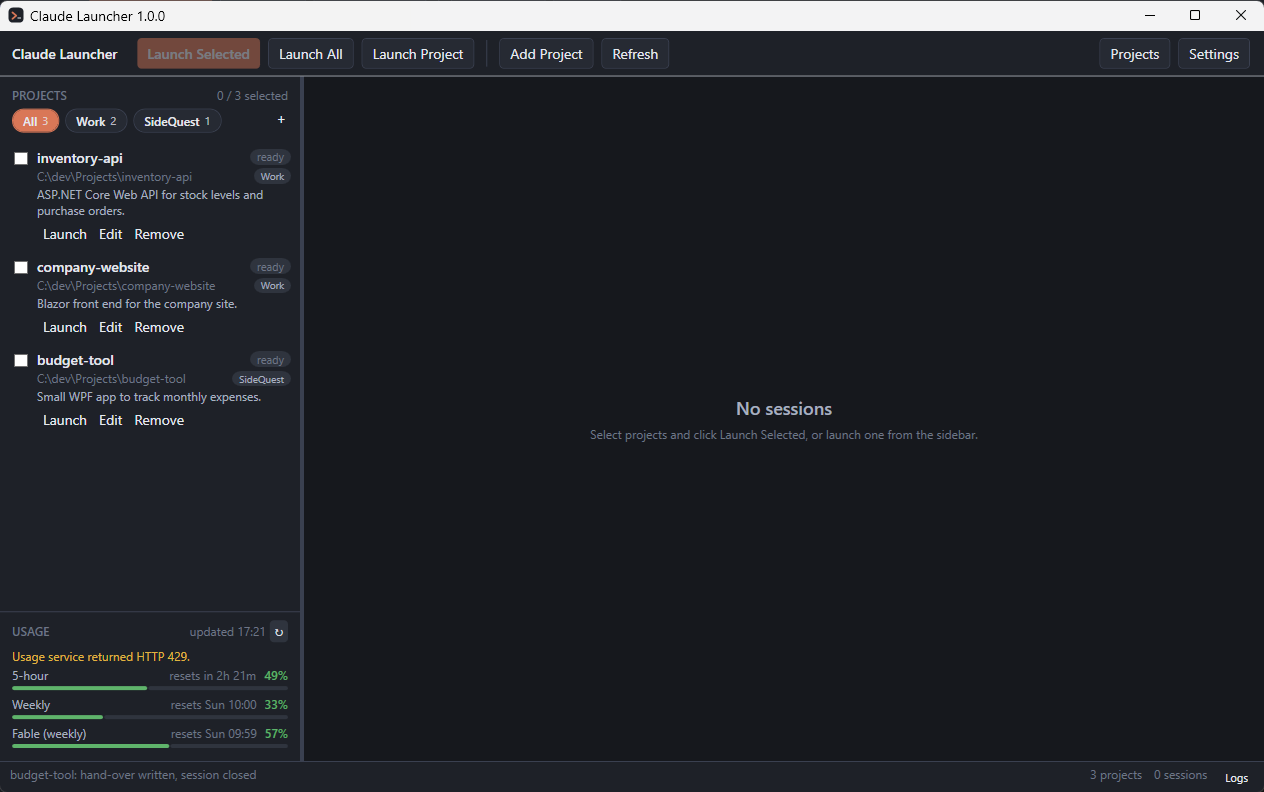The image size is (1264, 792).
Task: Tick the budget-tool checkbox
Action: (x=21, y=360)
